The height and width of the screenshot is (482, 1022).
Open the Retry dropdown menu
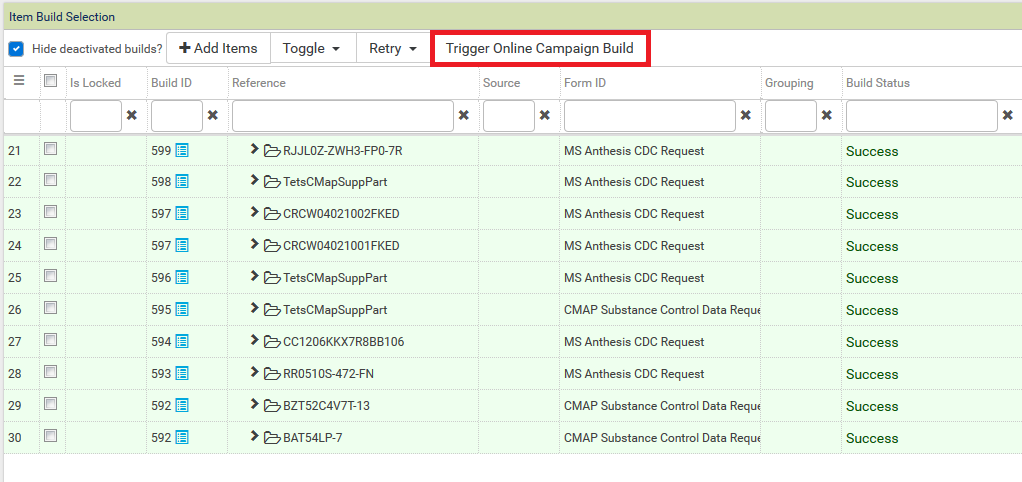click(x=393, y=48)
